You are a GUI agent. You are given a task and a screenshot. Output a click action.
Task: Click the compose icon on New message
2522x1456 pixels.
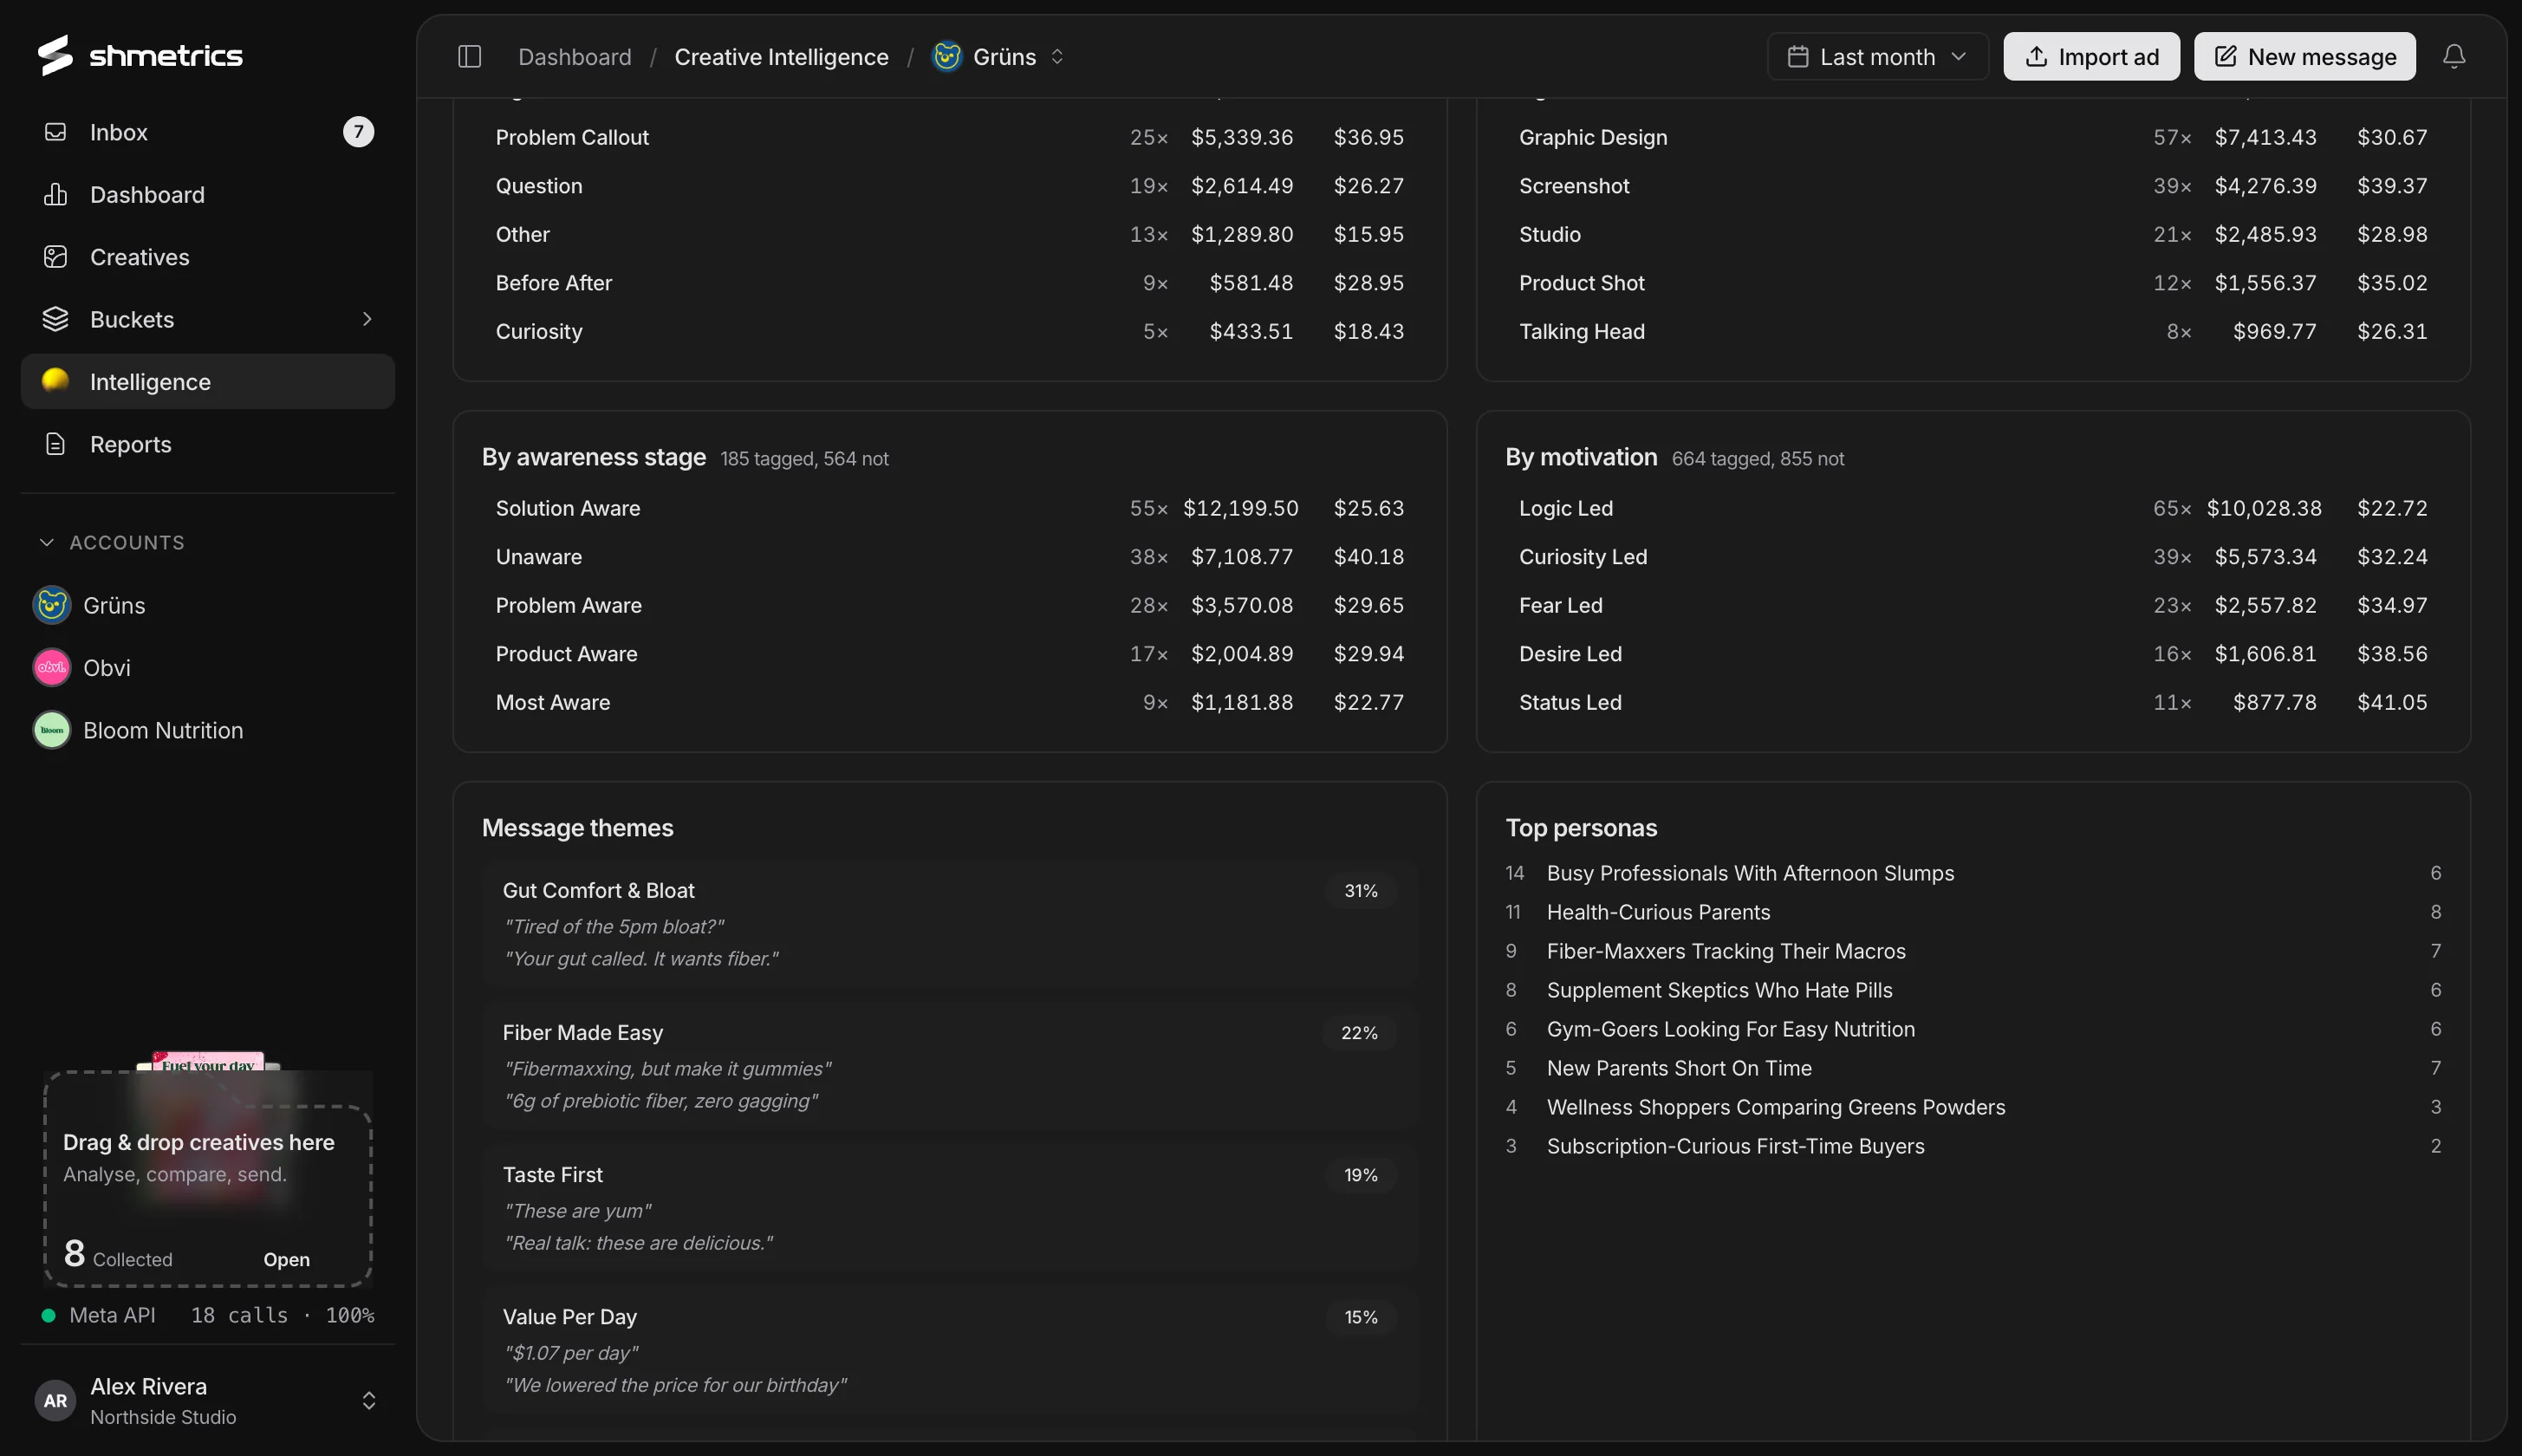pos(2225,57)
